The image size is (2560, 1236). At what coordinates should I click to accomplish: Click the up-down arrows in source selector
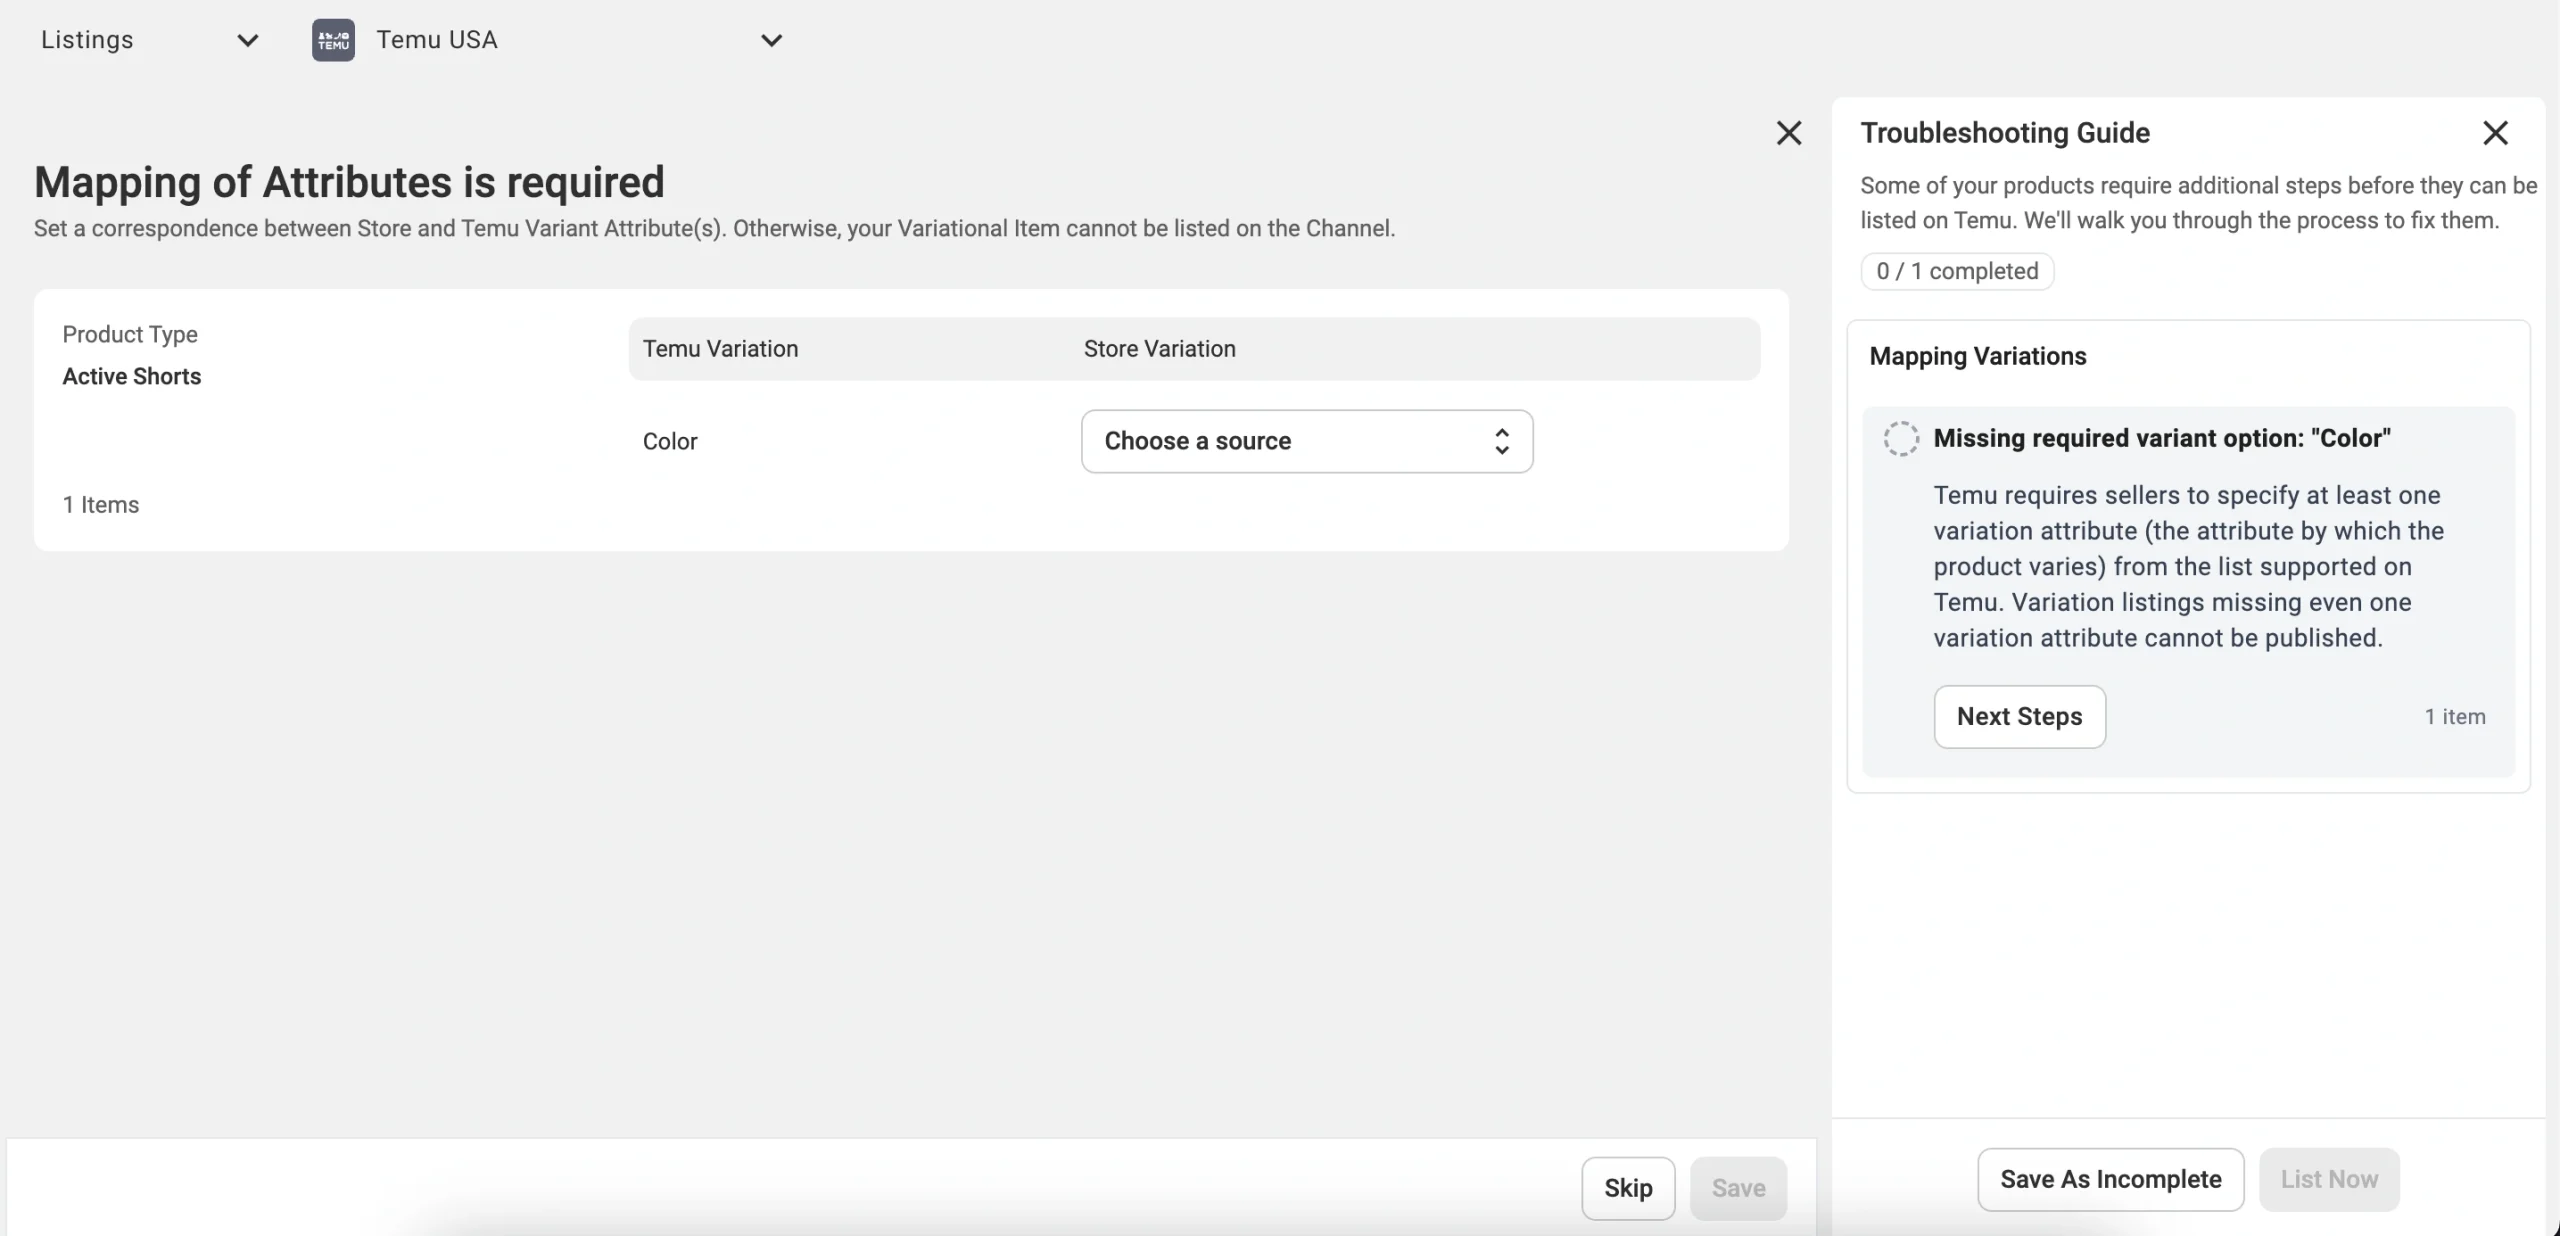[x=1501, y=441]
